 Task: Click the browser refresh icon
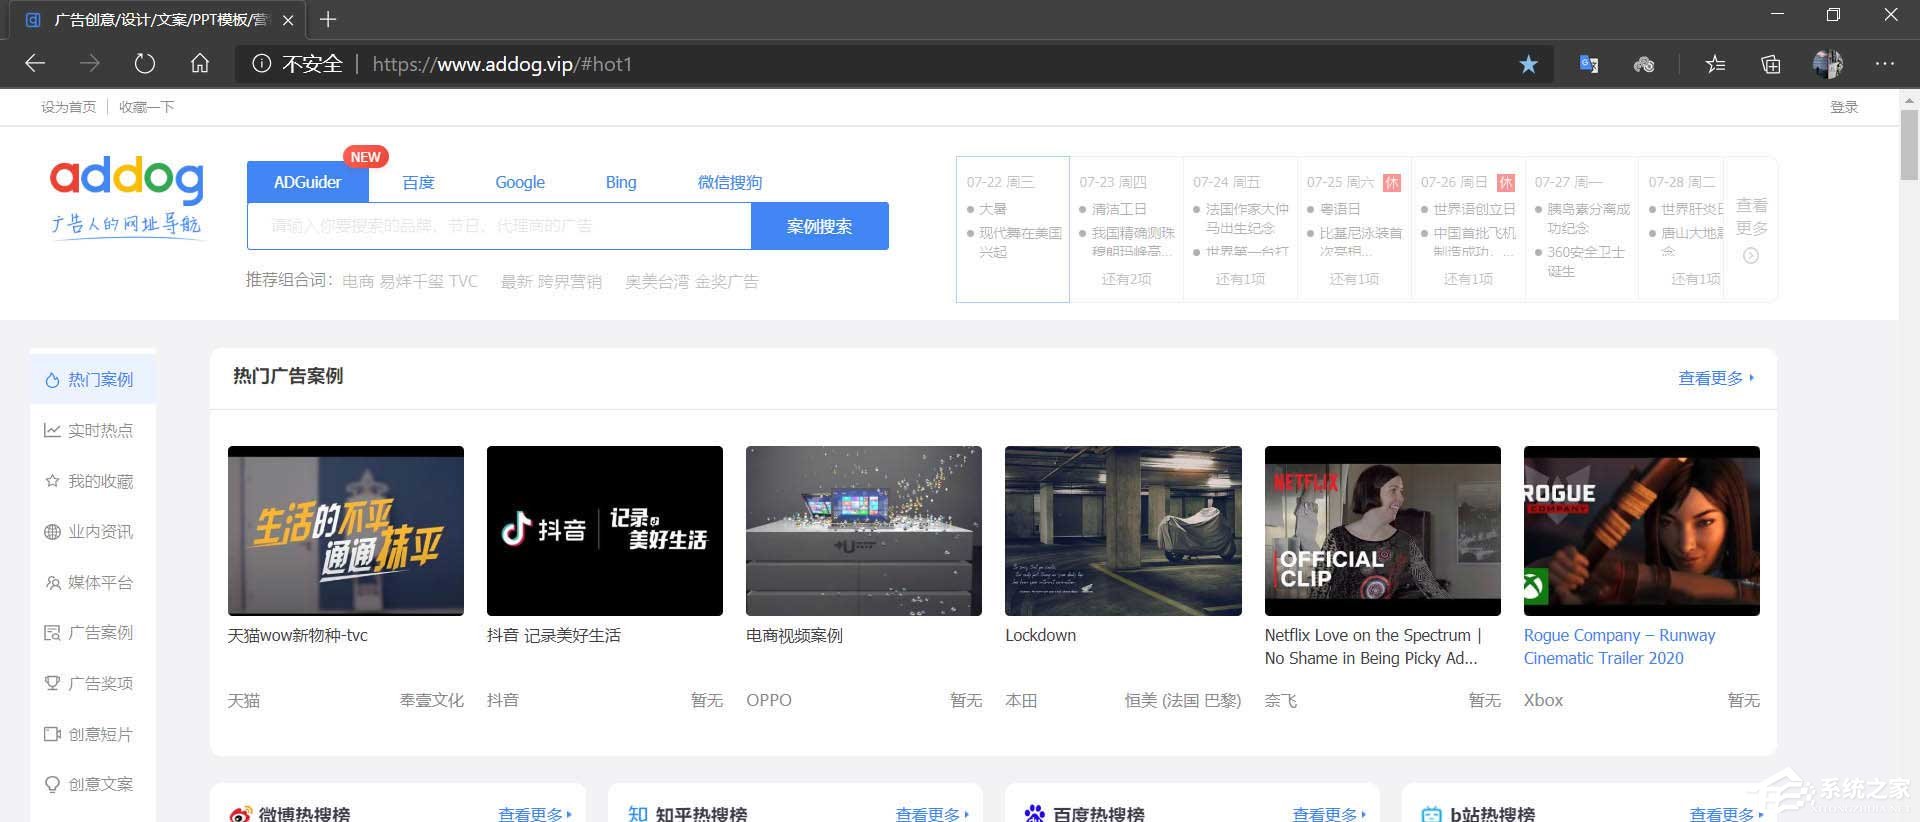(145, 64)
